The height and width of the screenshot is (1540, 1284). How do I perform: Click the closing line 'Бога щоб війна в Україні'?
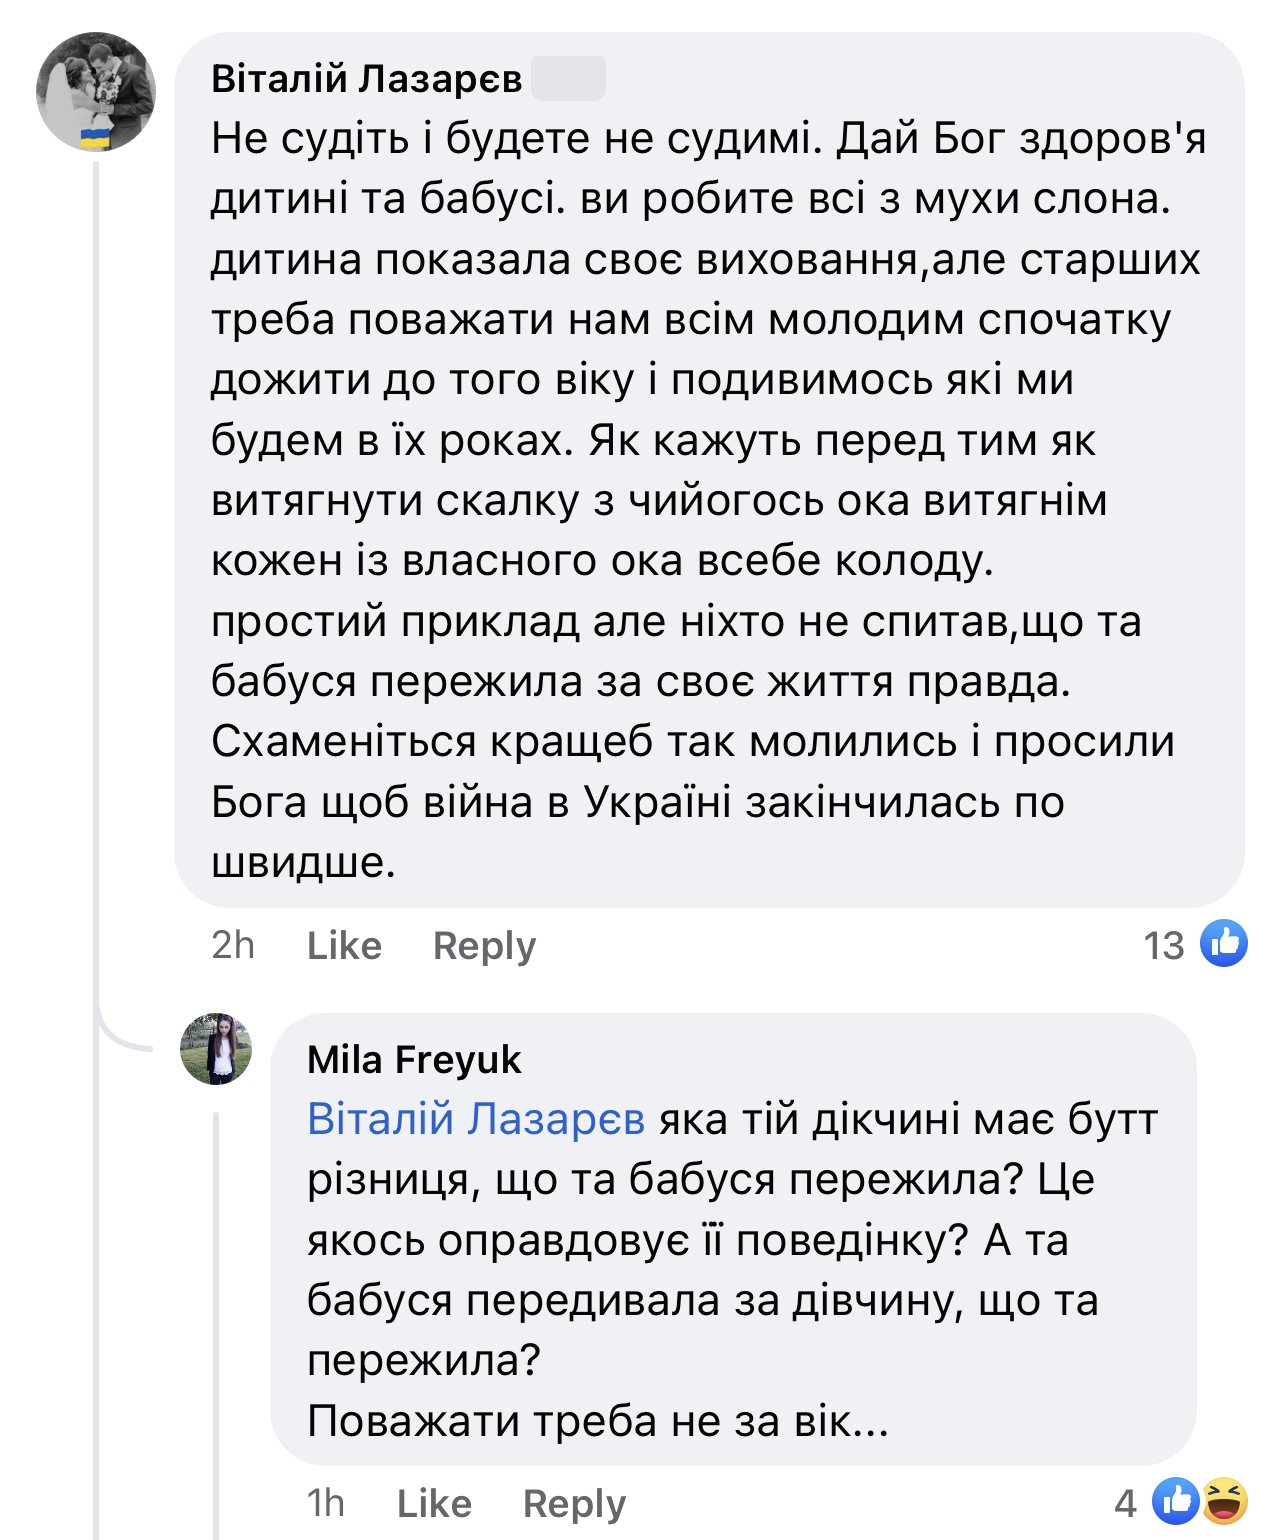point(638,802)
